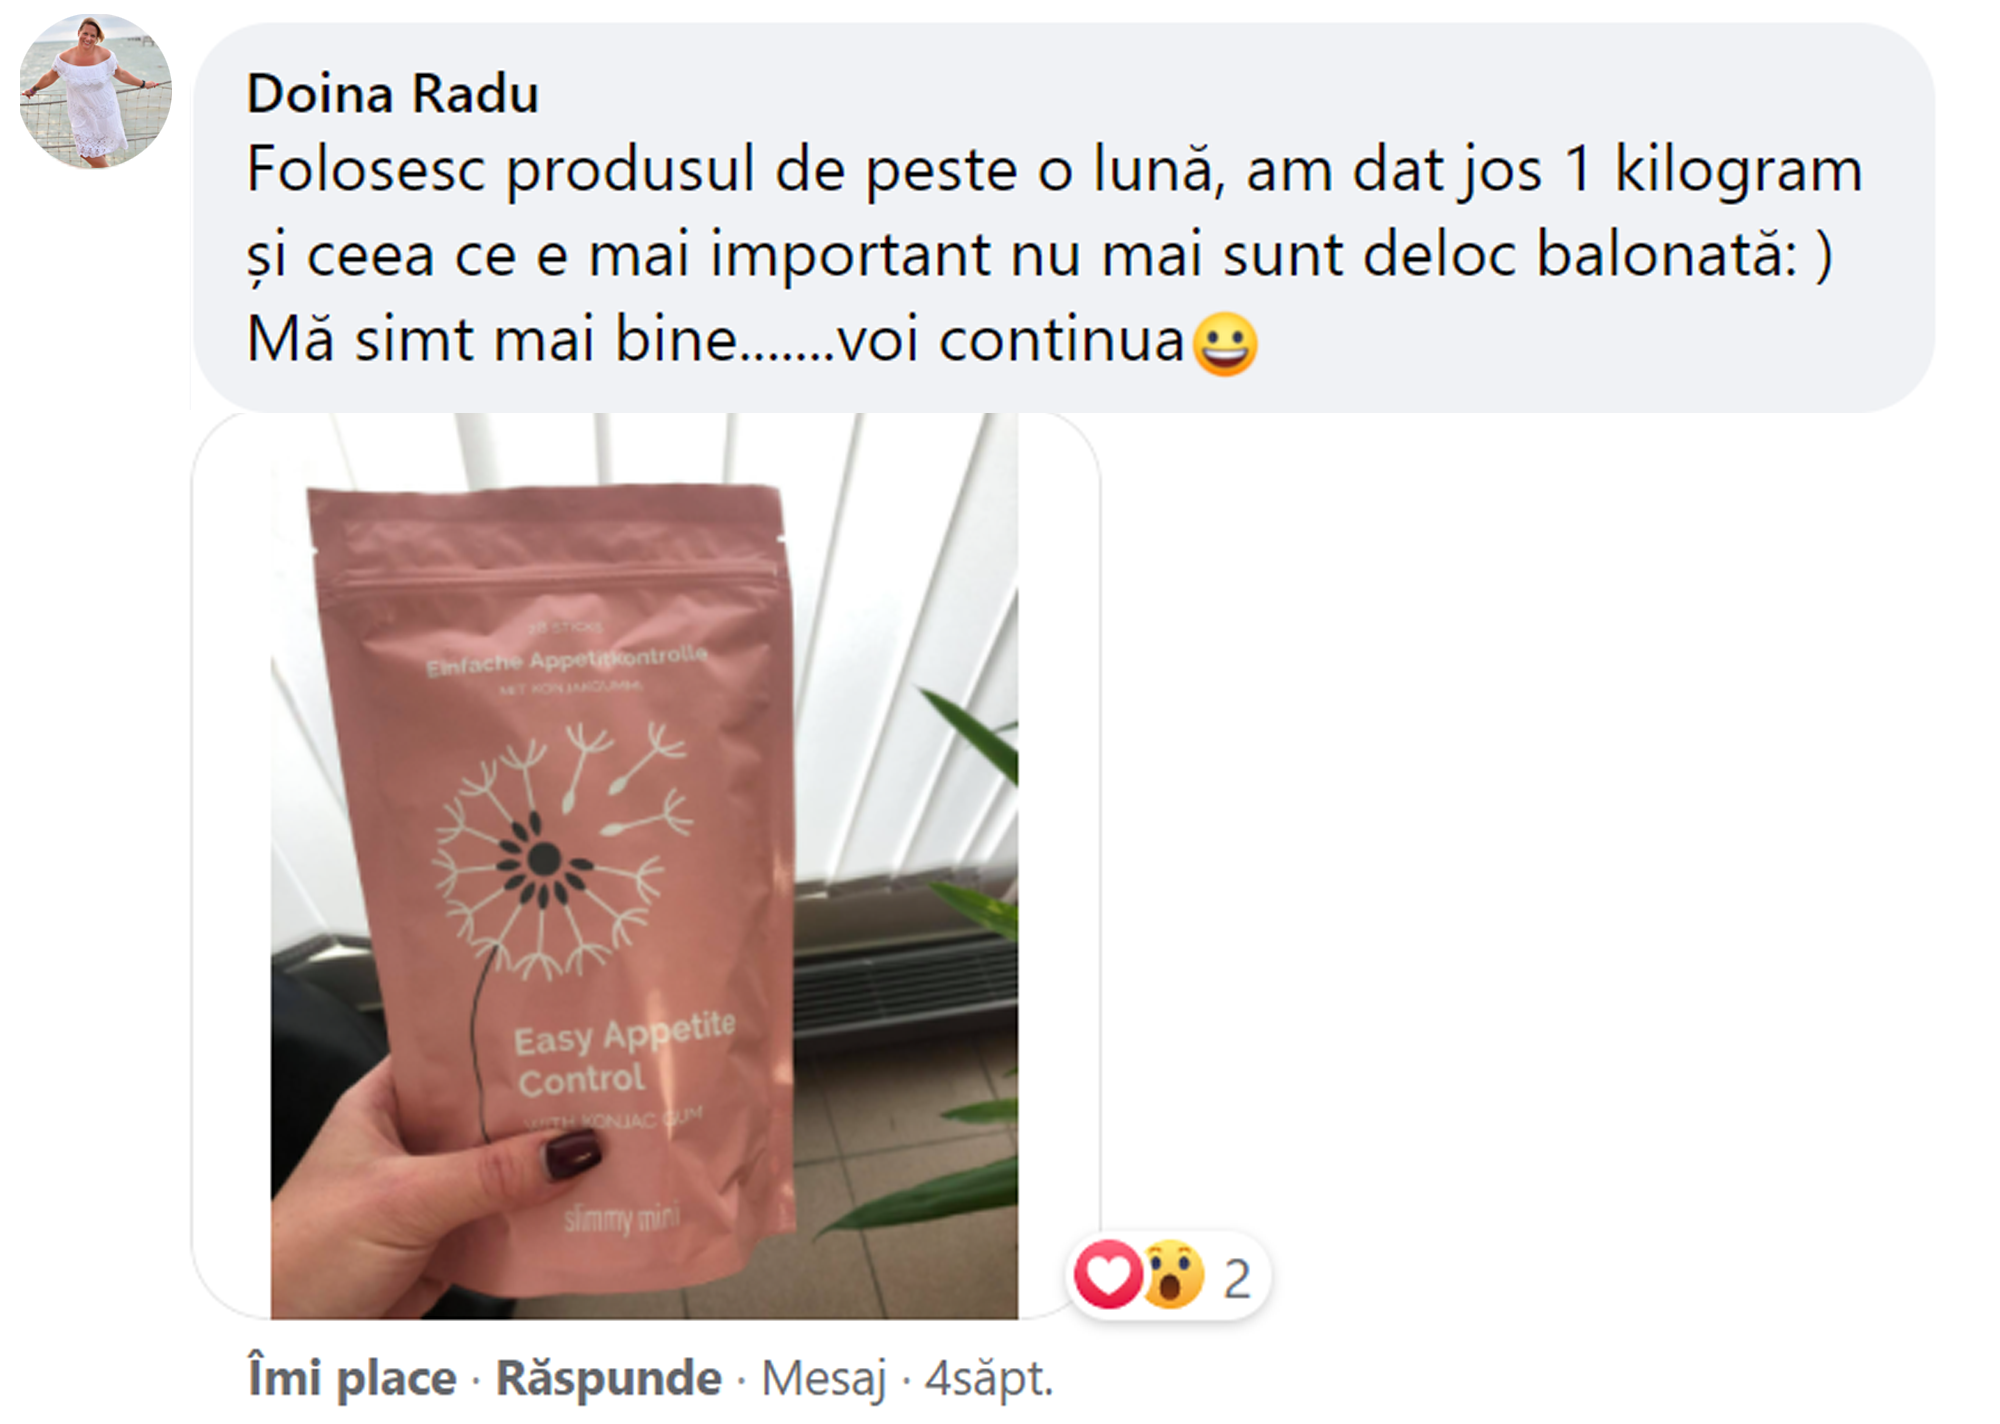2000x1424 pixels.
Task: Click 'Einfache Appetitkontrolle' text on the pouch
Action: [567, 660]
